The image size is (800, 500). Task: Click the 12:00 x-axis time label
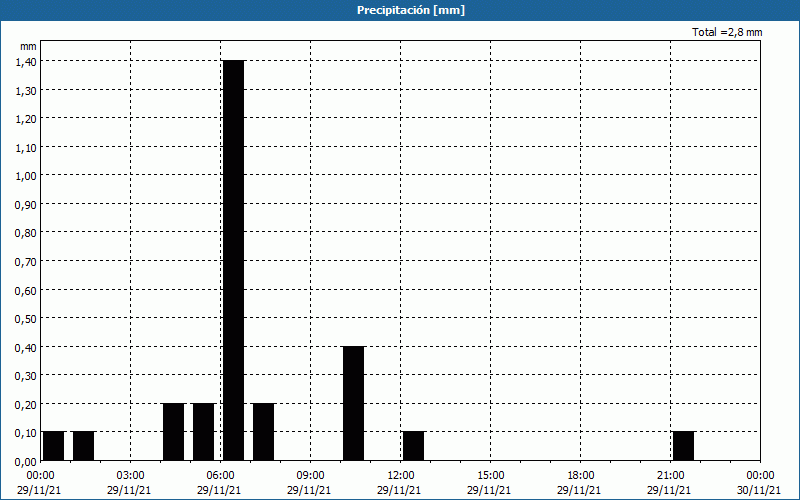(x=401, y=476)
